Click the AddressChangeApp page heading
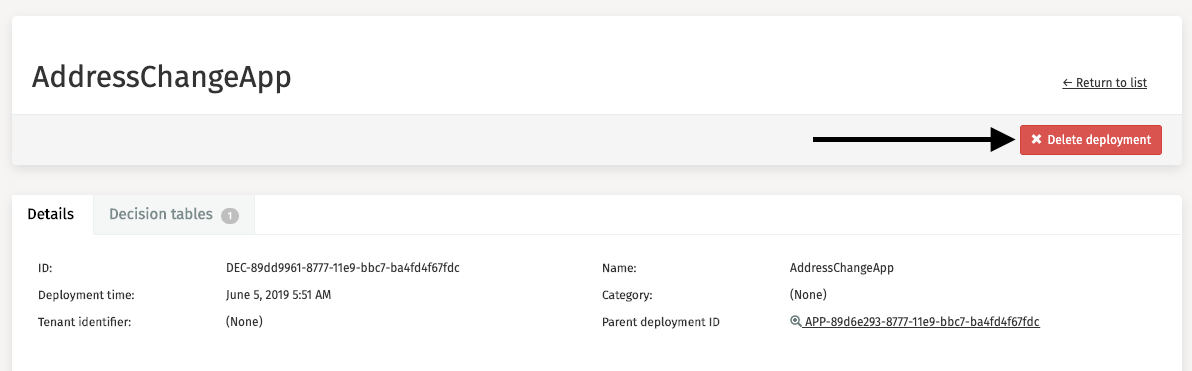Viewport: 1192px width, 371px height. click(161, 78)
